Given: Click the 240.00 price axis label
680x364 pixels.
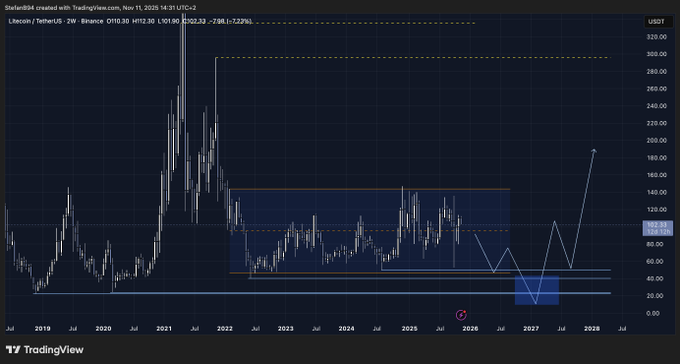Looking at the screenshot, I should 656,106.
